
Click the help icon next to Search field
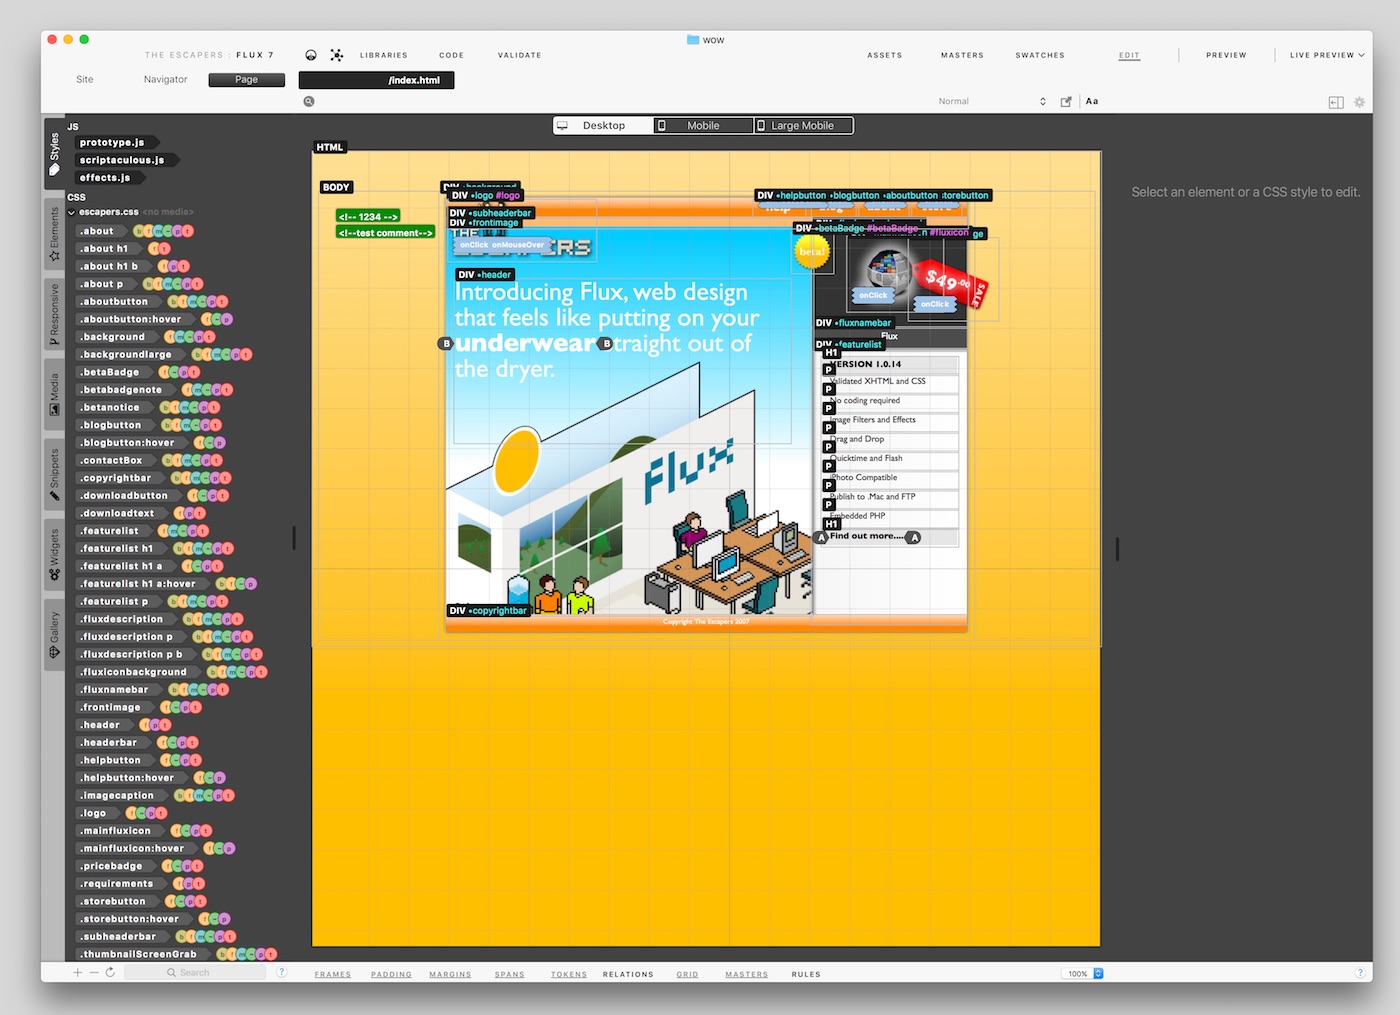[281, 972]
